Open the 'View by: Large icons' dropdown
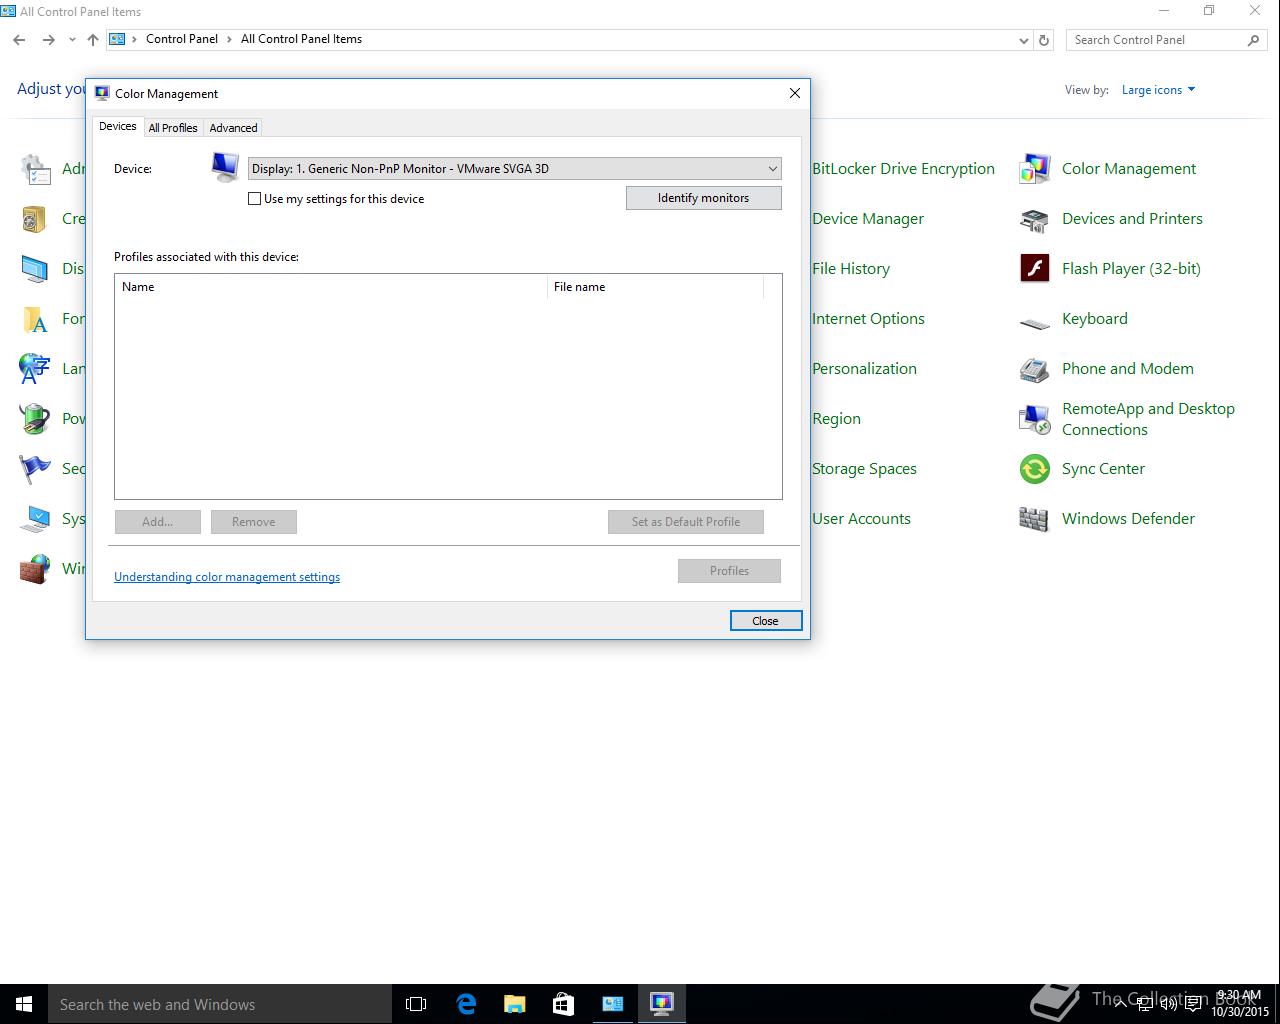This screenshot has height=1024, width=1280. [1158, 90]
